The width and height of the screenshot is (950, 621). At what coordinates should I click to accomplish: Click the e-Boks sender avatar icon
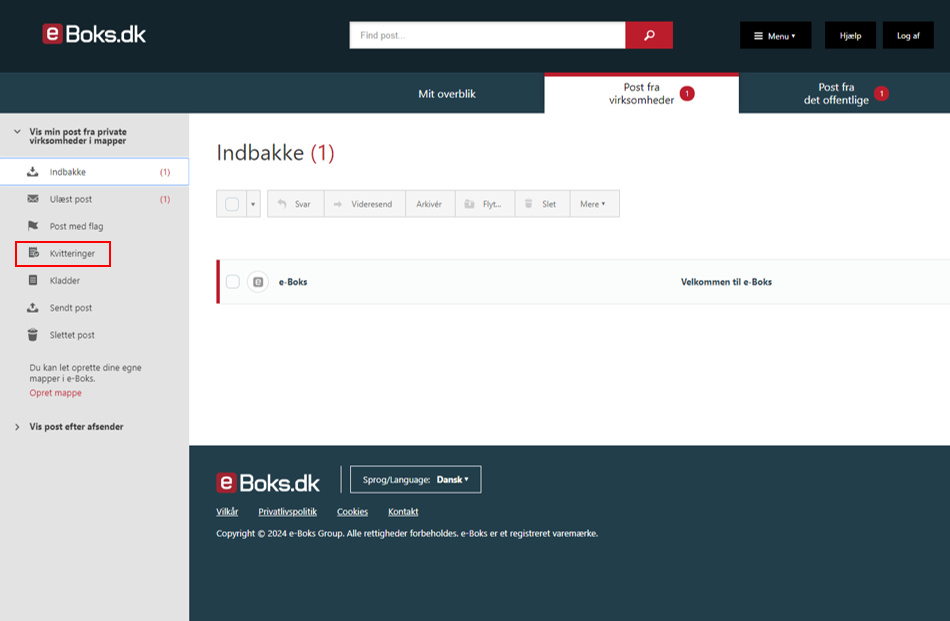(x=258, y=282)
